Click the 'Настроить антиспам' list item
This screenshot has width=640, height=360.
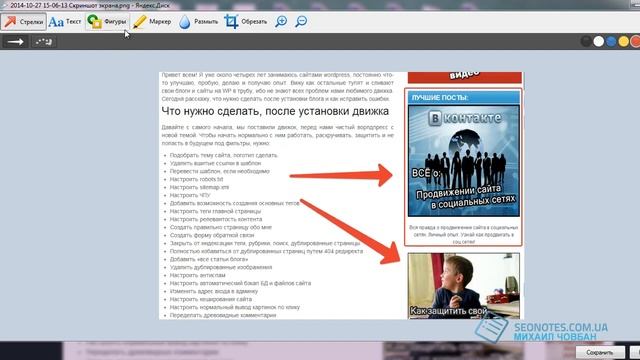pos(198,275)
